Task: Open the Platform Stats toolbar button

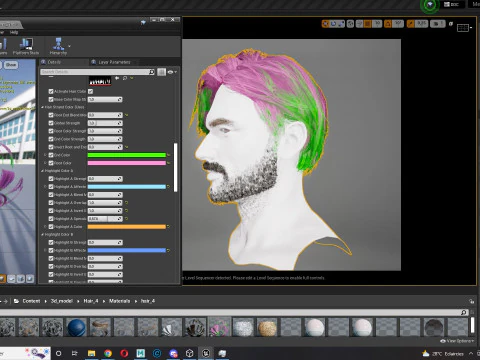Action: [26, 46]
